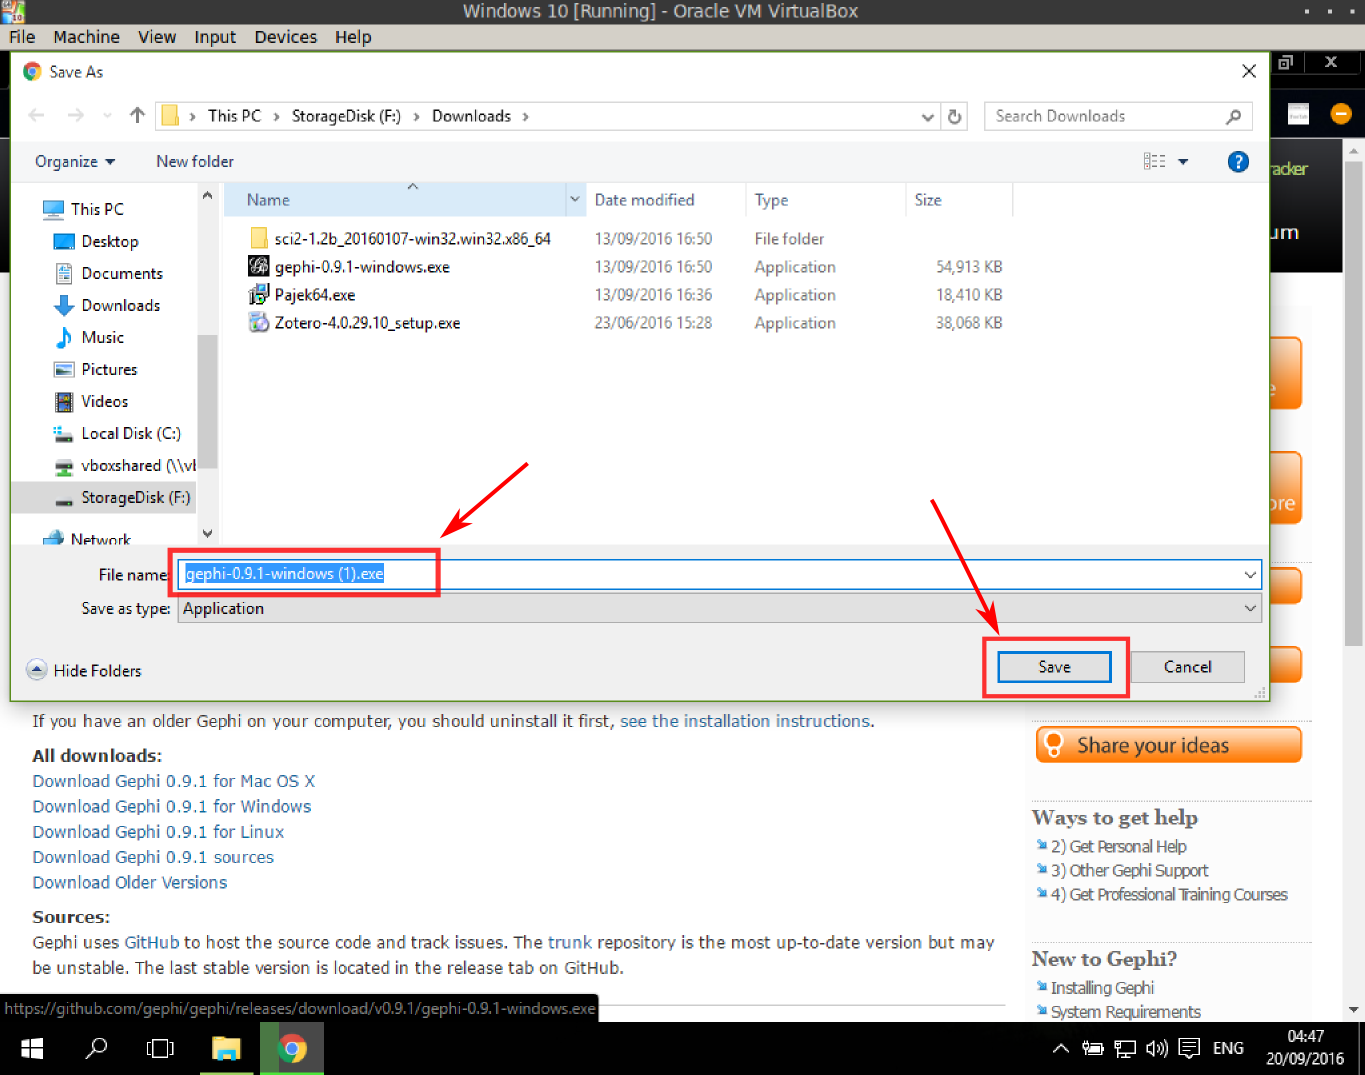
Task: Open VirtualBox Machine menu
Action: [x=86, y=37]
